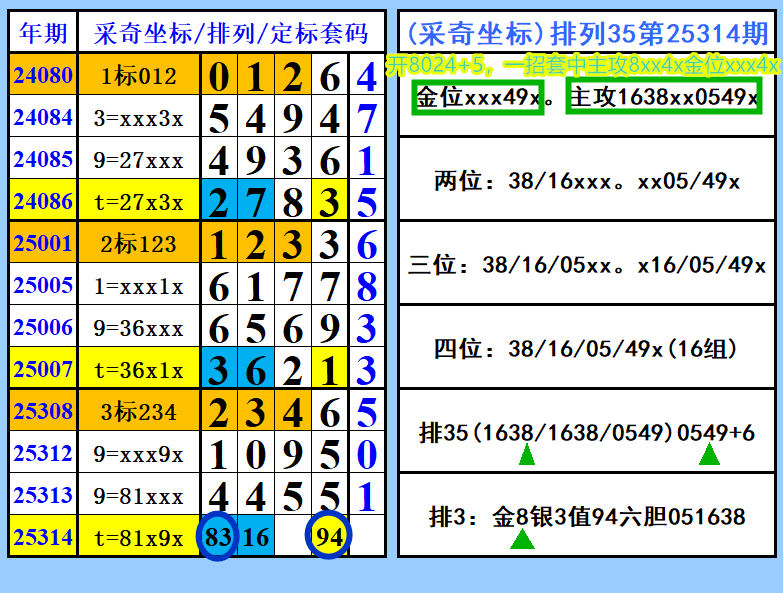The height and width of the screenshot is (593, 783).
Task: Click the blue digit 7 in row 24084
Action: pos(367,118)
